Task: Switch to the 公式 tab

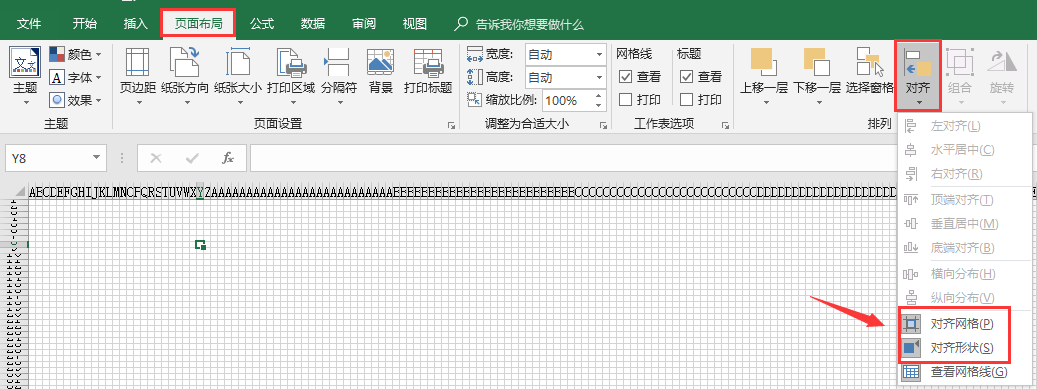Action: coord(262,24)
